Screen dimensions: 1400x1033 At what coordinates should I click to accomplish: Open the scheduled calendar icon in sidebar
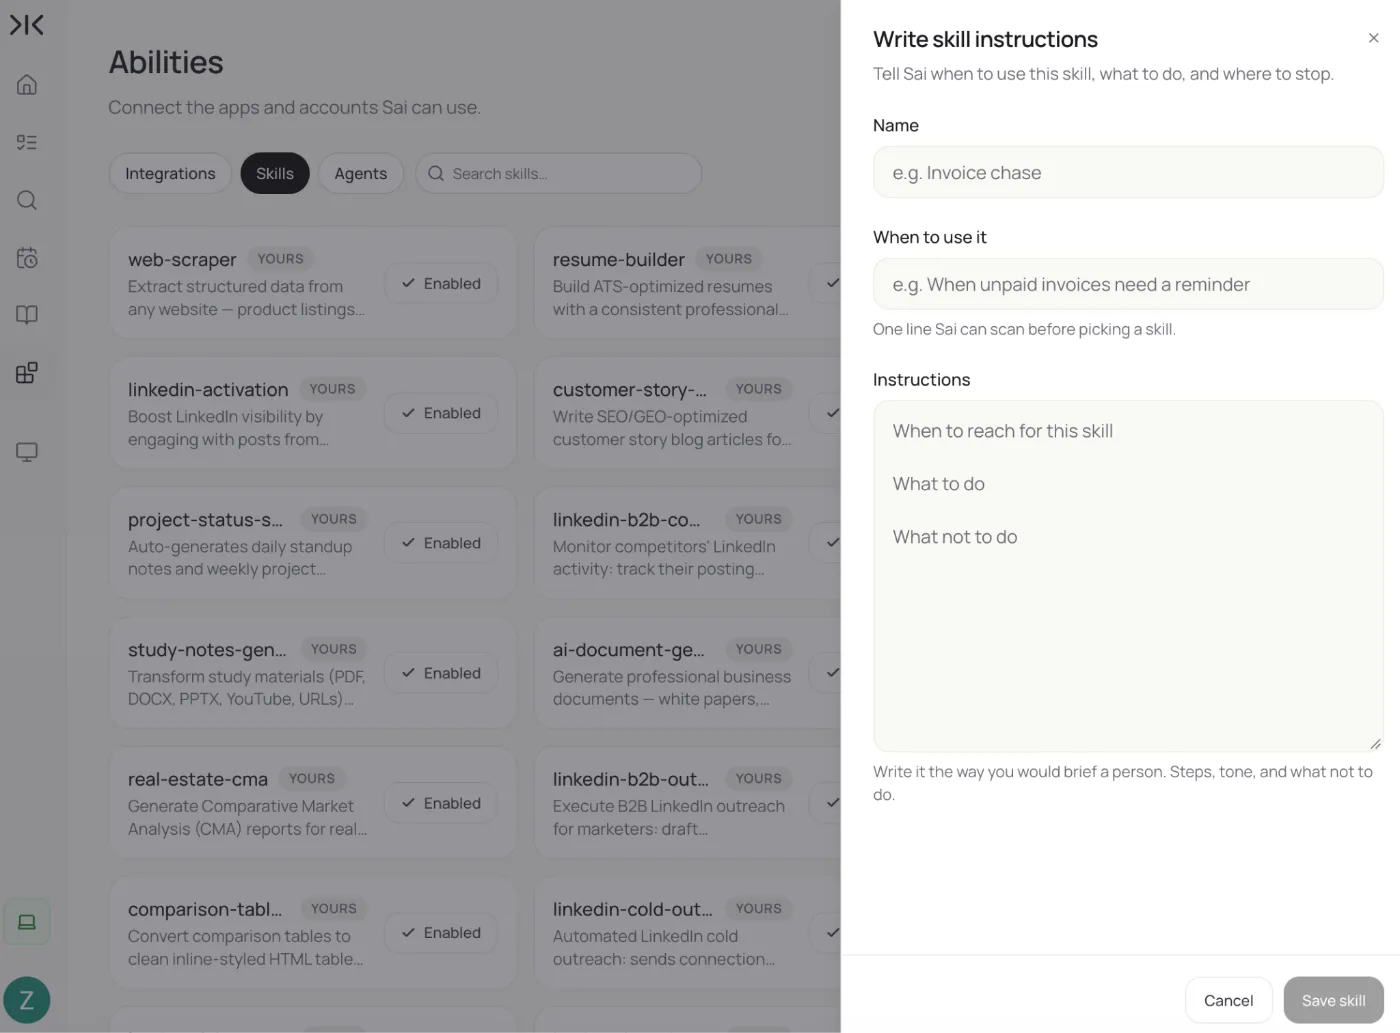point(27,258)
